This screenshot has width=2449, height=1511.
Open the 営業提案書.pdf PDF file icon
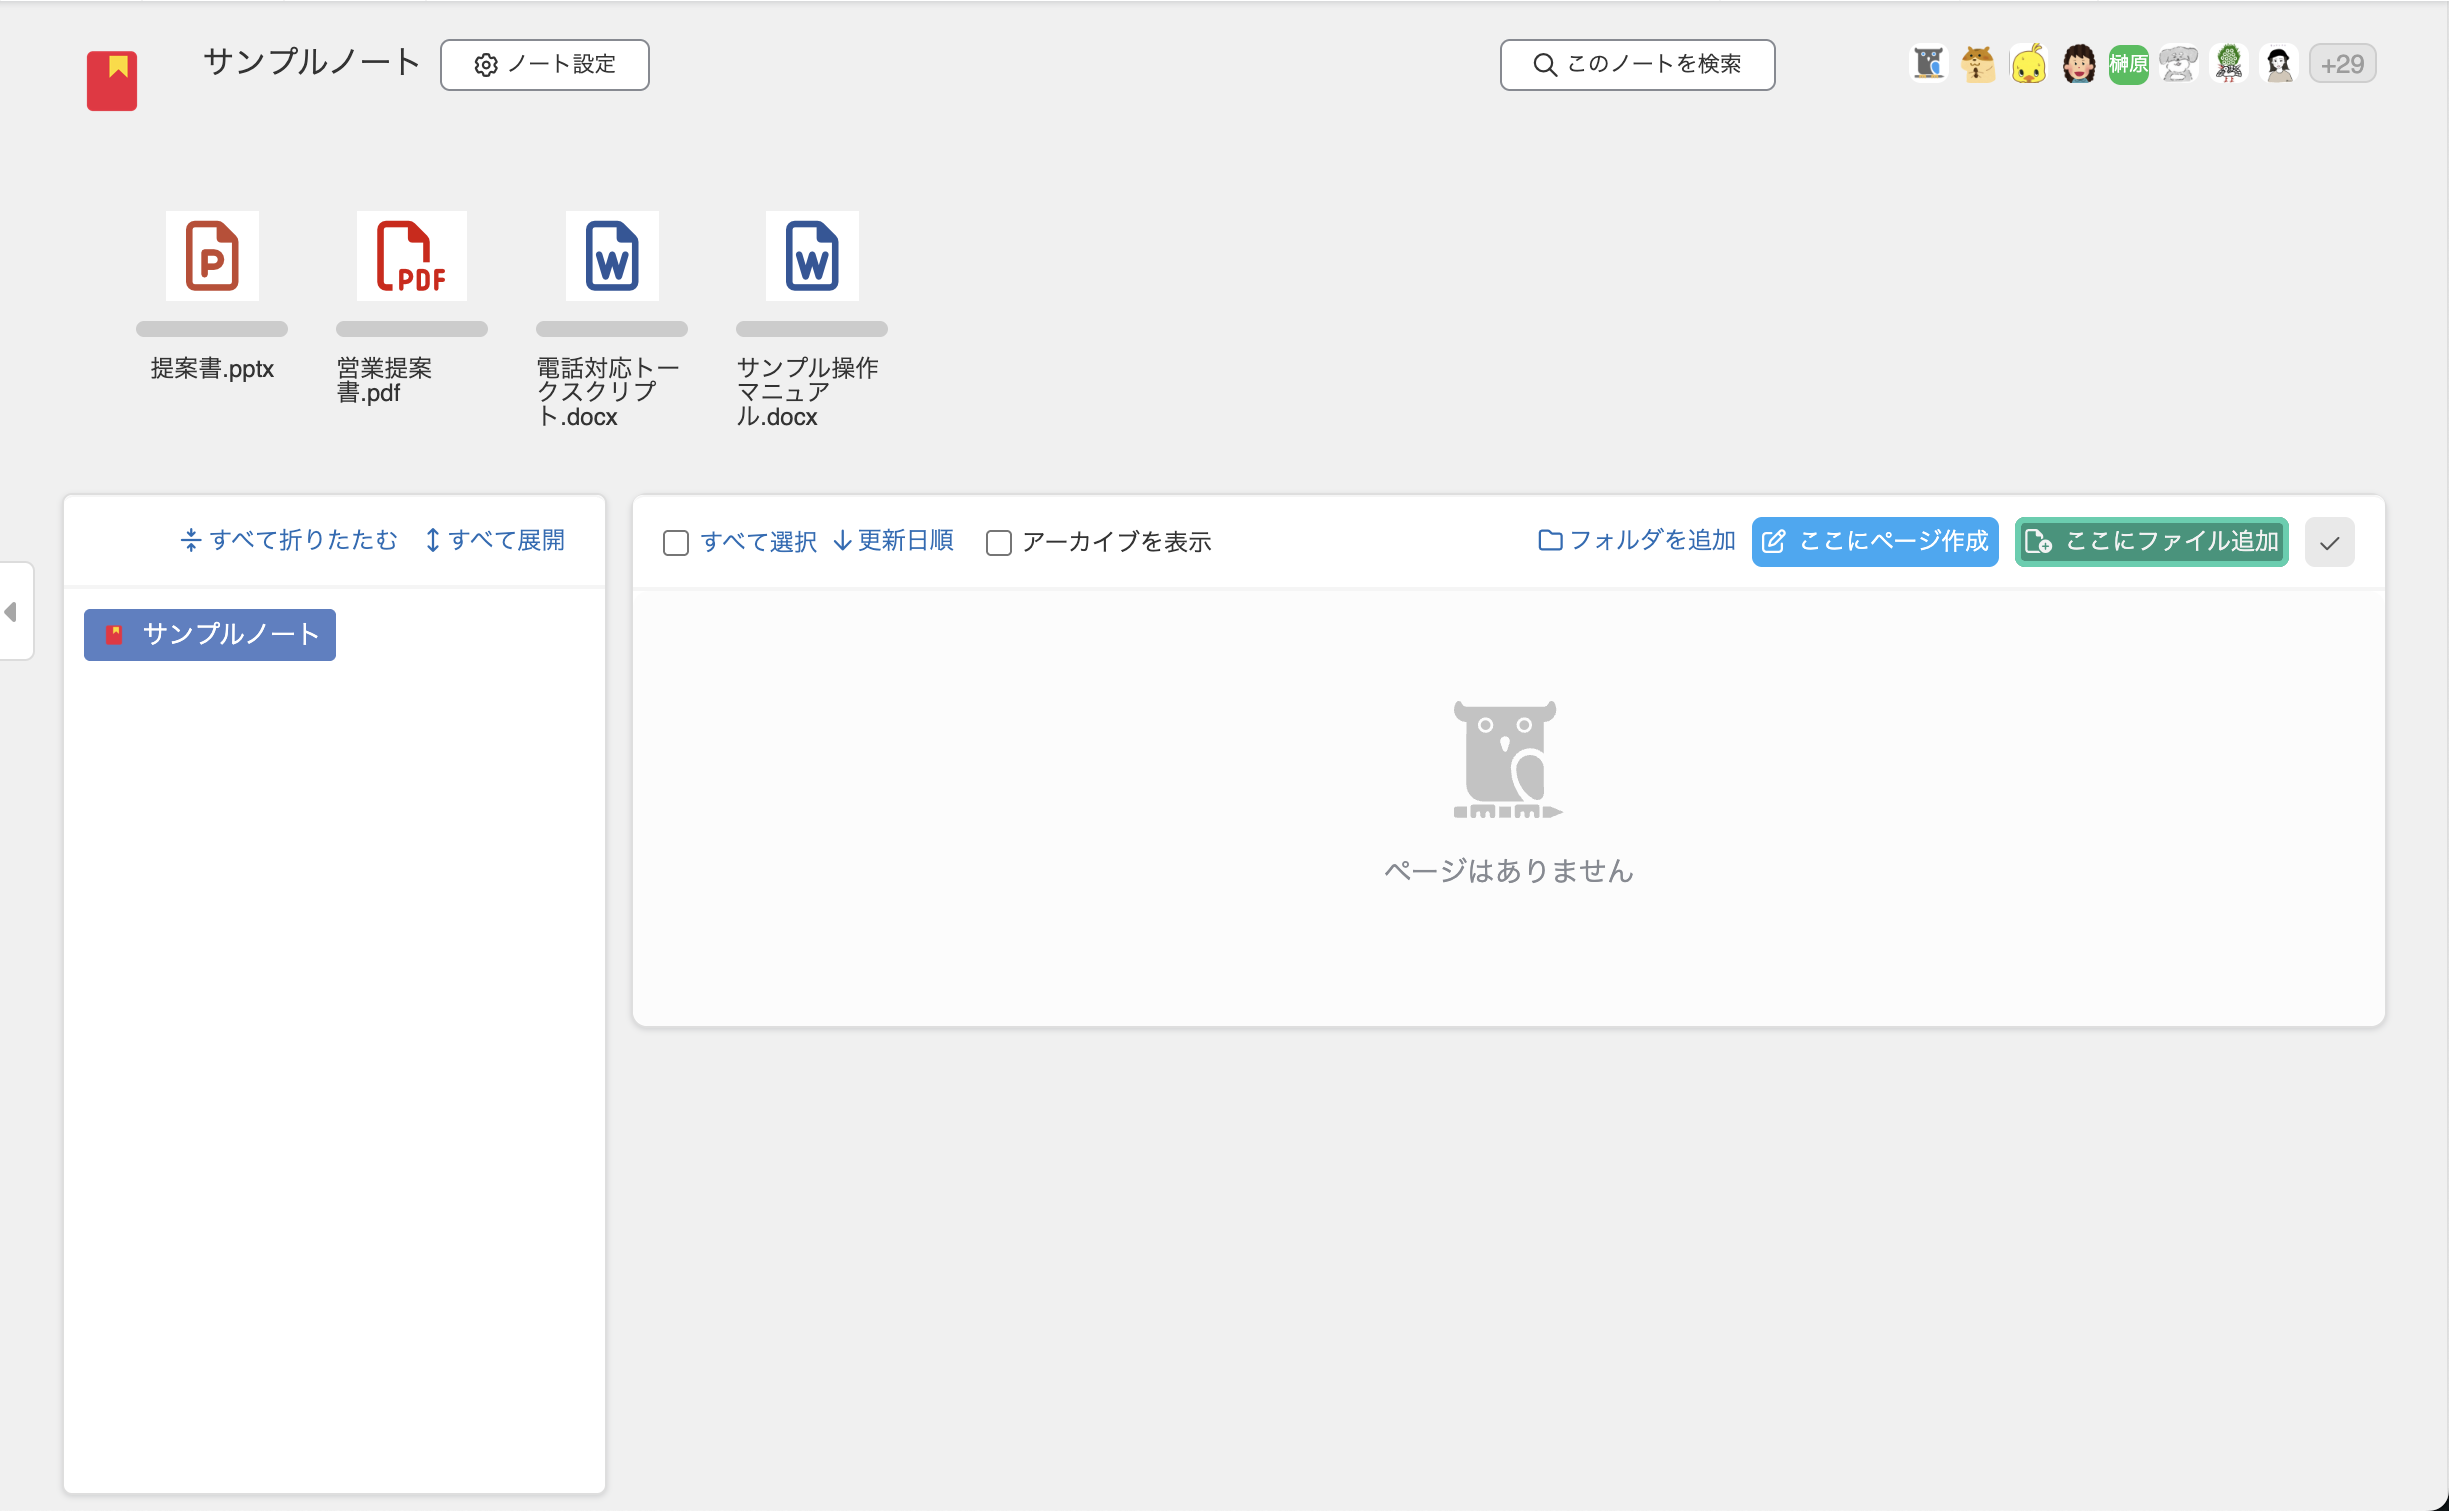click(411, 256)
